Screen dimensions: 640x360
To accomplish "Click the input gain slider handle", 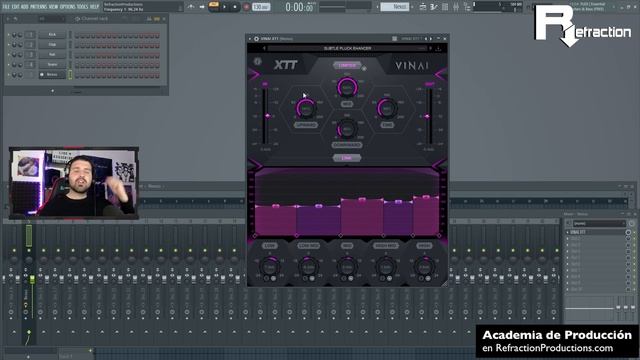I will click(x=267, y=116).
